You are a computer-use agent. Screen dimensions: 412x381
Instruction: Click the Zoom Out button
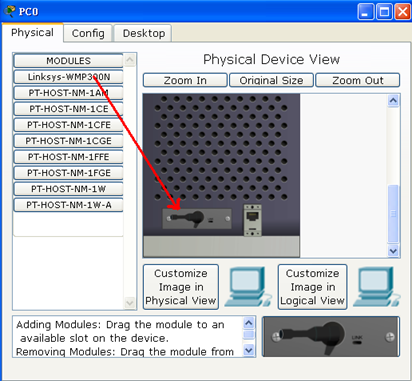pyautogui.click(x=358, y=80)
